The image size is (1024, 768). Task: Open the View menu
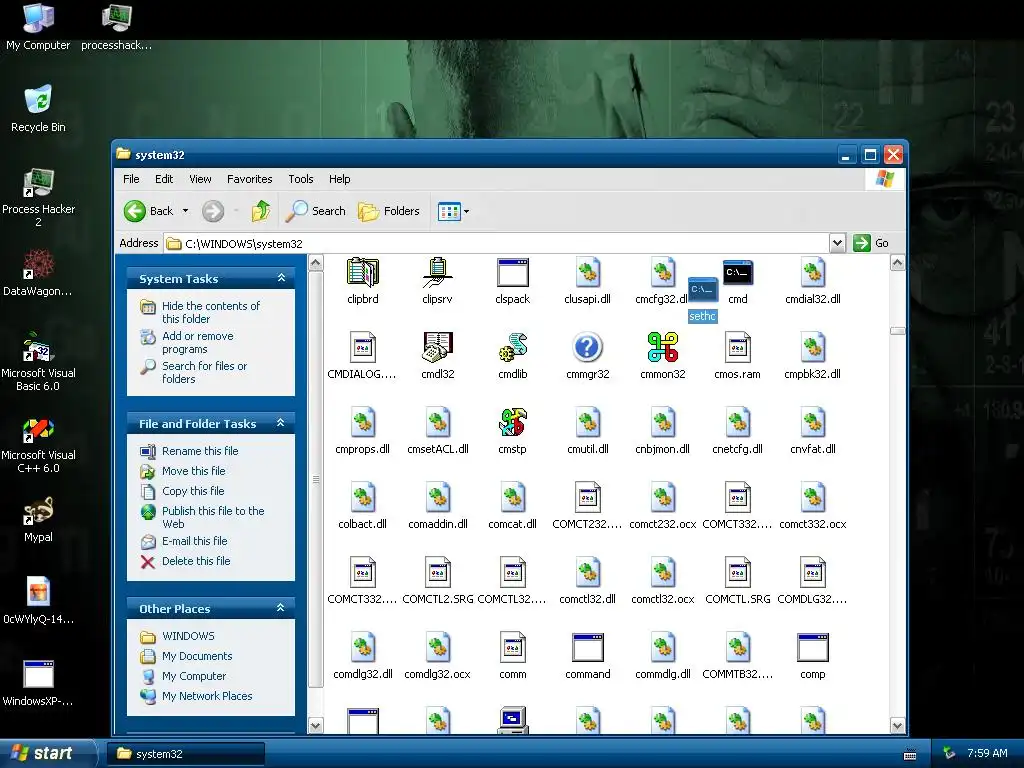tap(200, 179)
